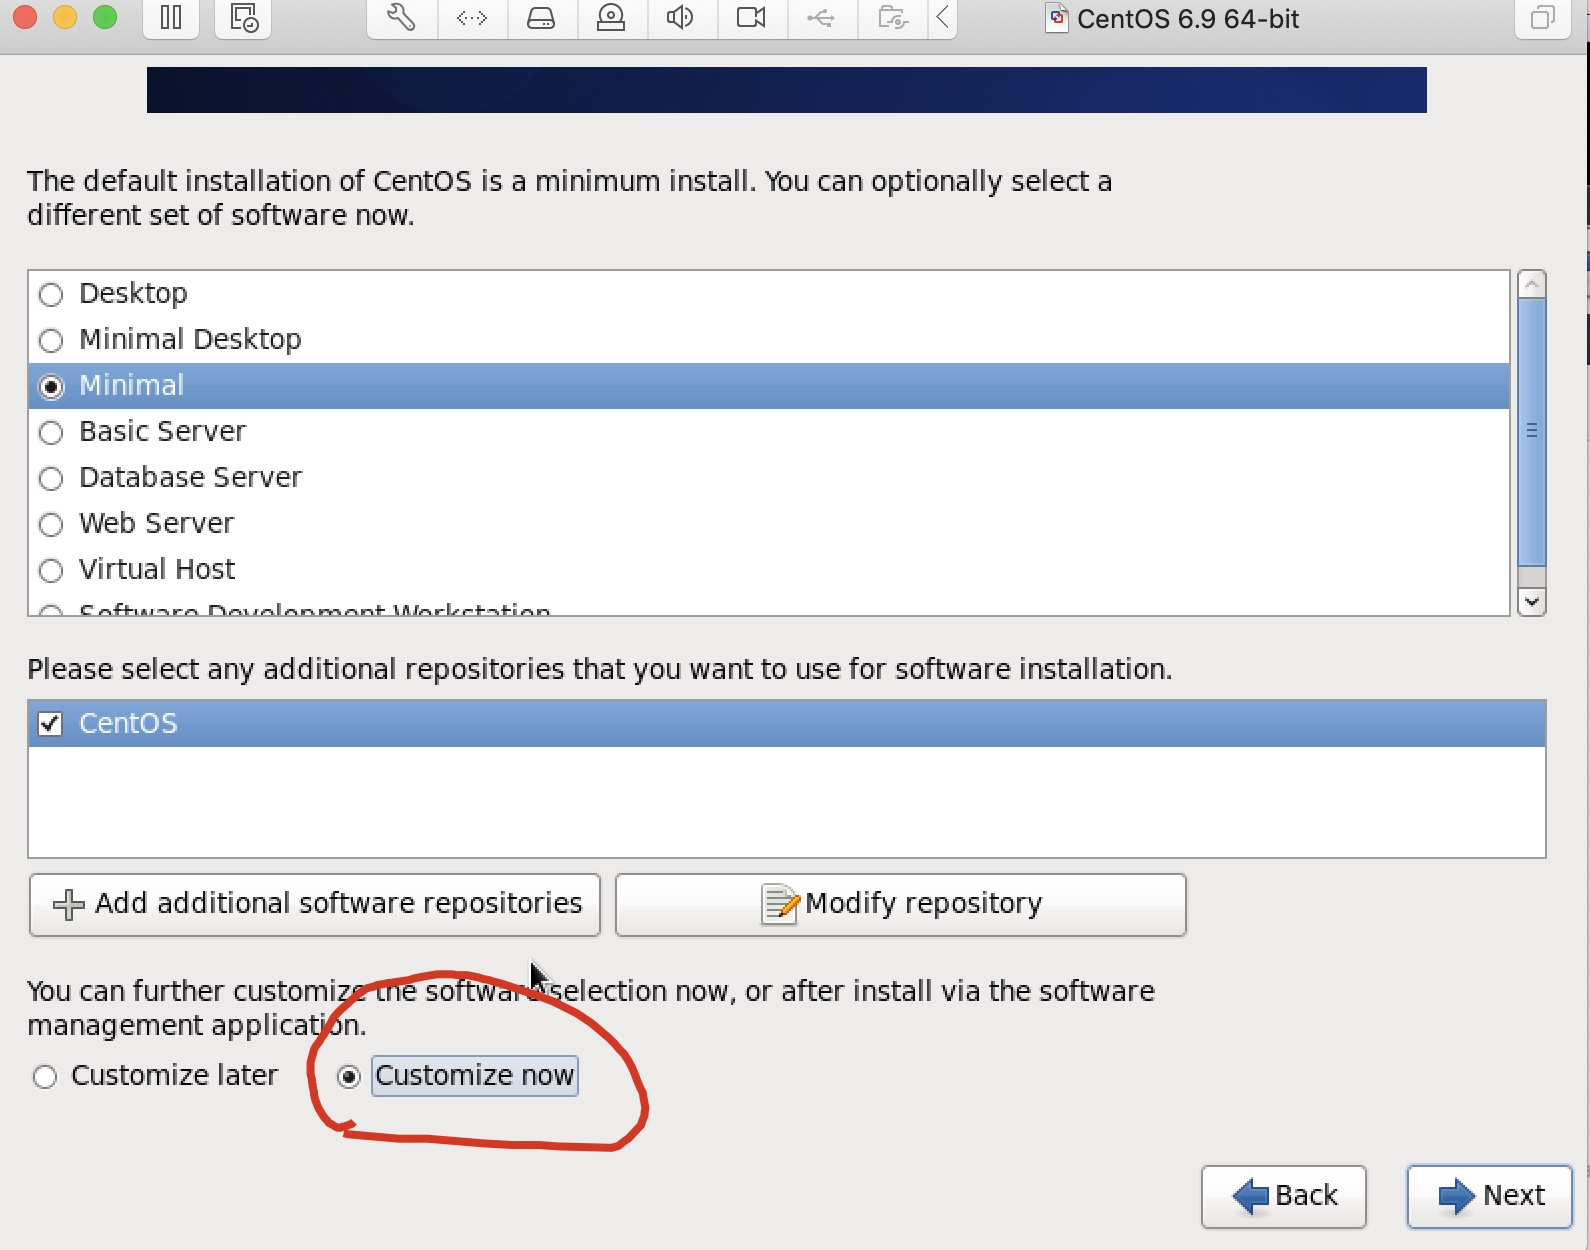Pause the virtual machine

click(171, 18)
